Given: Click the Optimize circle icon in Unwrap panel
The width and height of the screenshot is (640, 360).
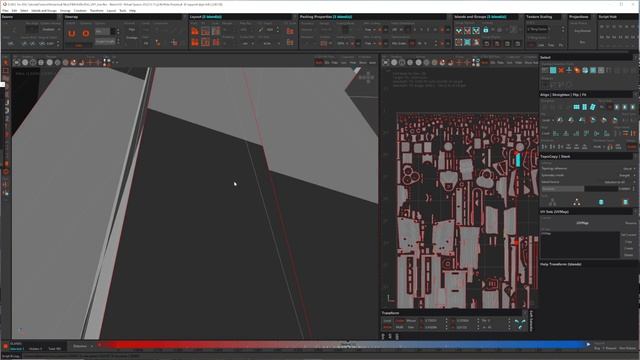Looking at the screenshot, I should coord(86,33).
